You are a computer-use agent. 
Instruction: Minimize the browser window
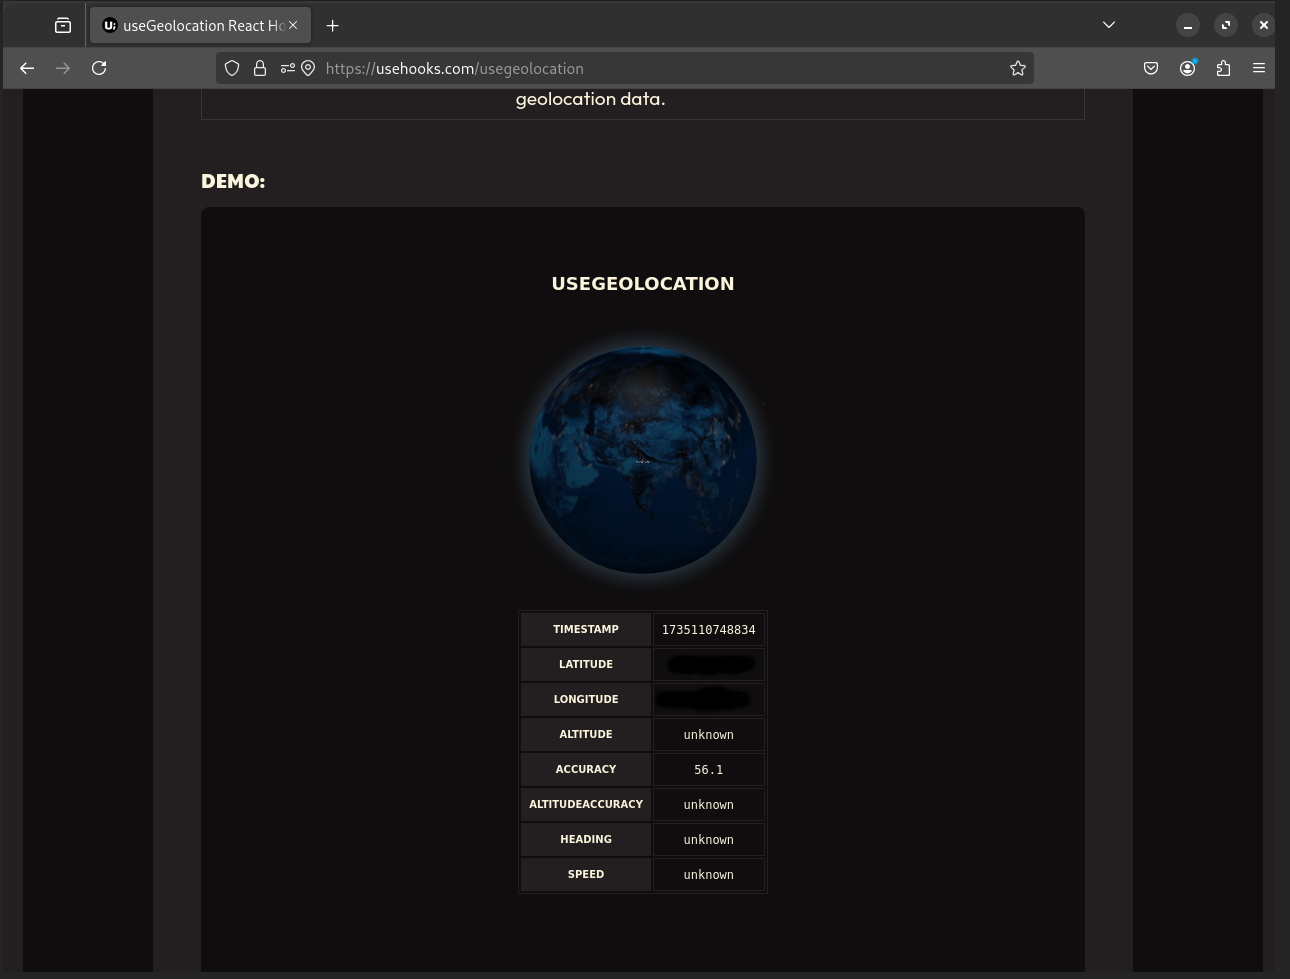click(1188, 25)
